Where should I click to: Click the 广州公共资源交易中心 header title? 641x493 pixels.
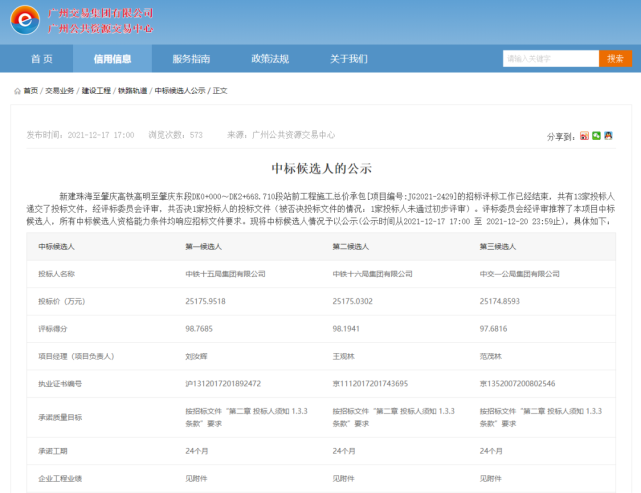100,29
